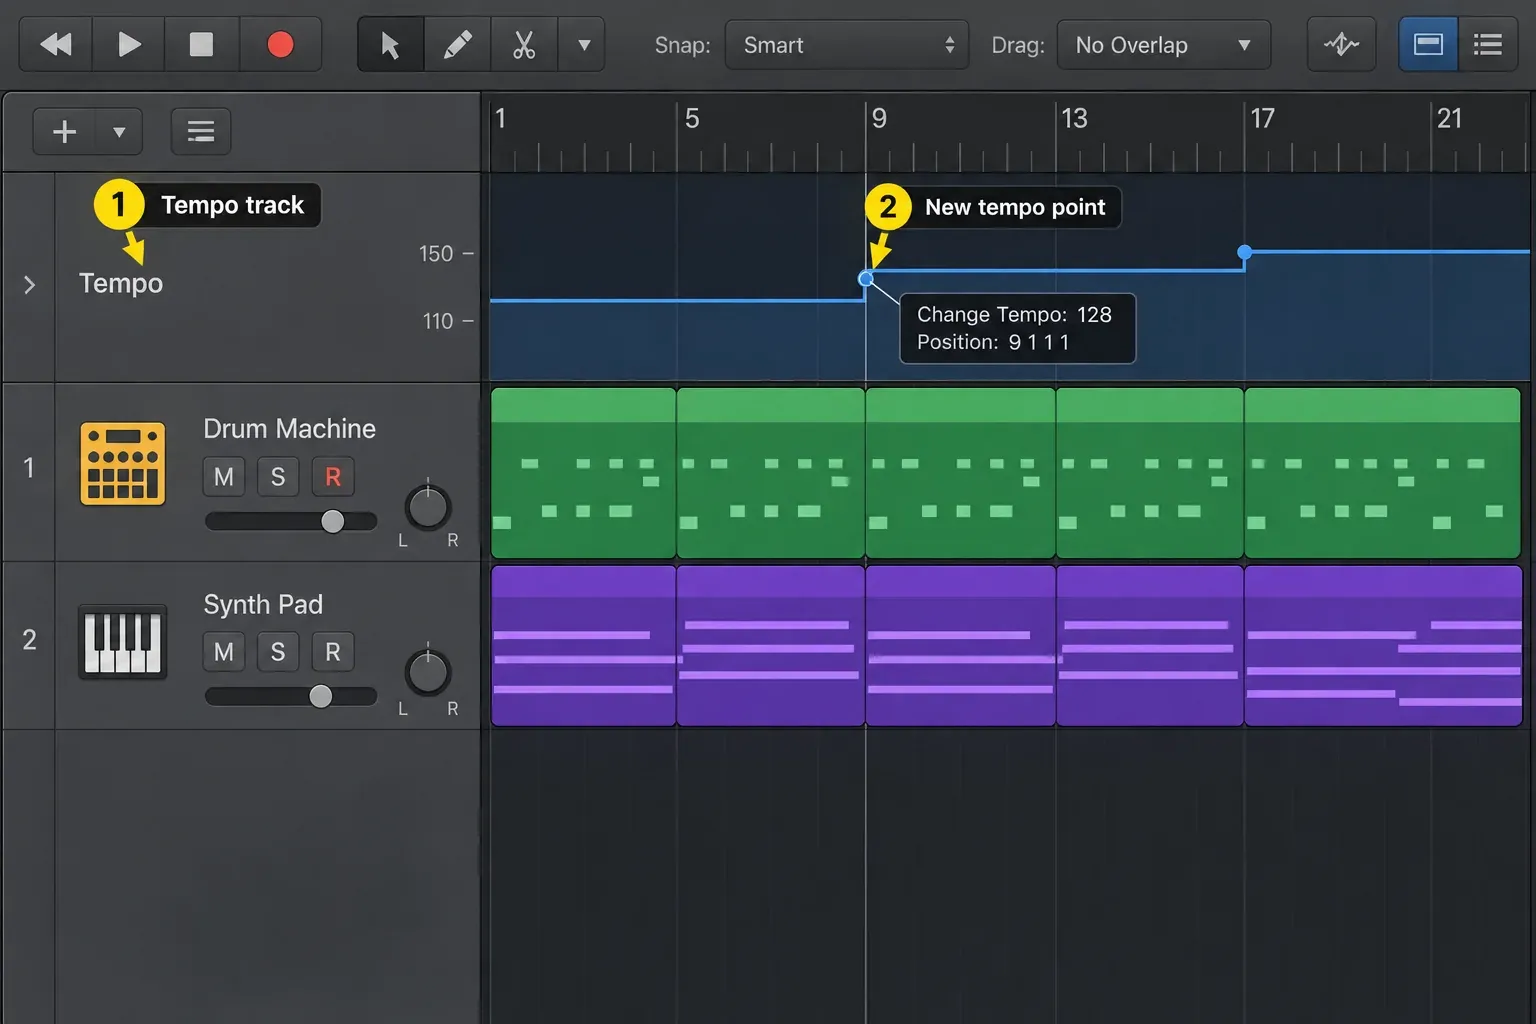
Task: Solo the Synth Pad track
Action: 278,652
